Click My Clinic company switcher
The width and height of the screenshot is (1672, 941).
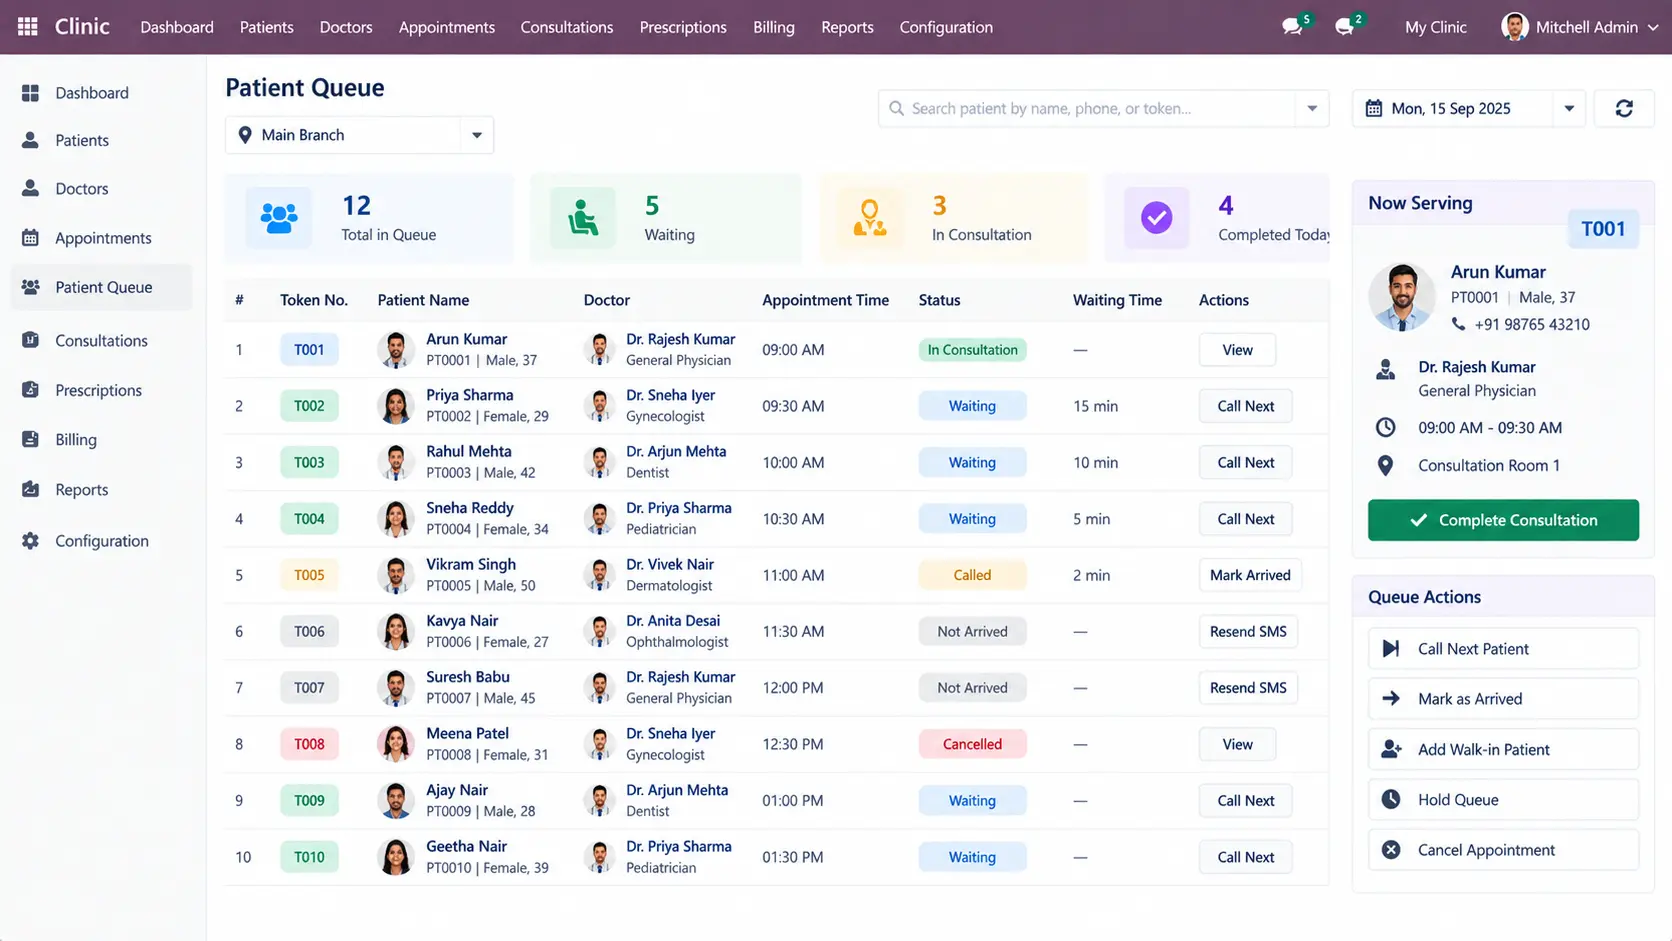pyautogui.click(x=1435, y=27)
